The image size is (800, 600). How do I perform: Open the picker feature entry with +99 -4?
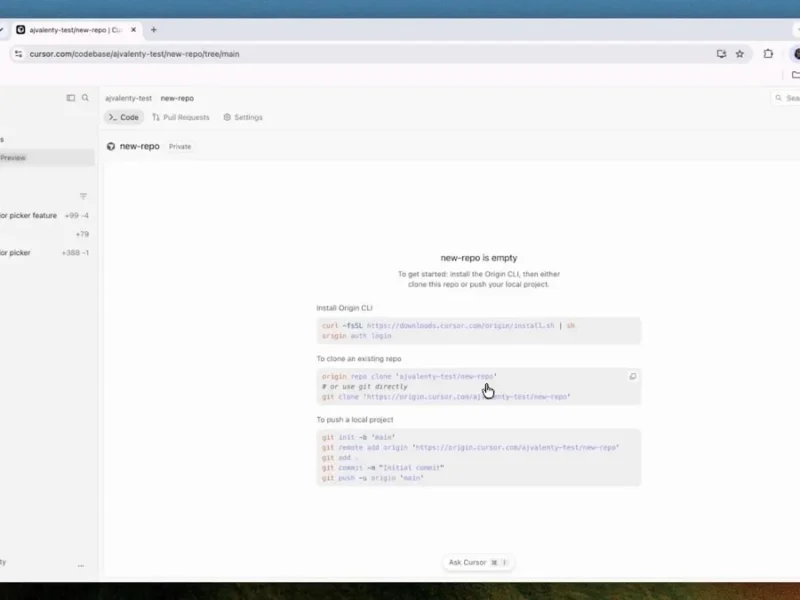(x=44, y=215)
